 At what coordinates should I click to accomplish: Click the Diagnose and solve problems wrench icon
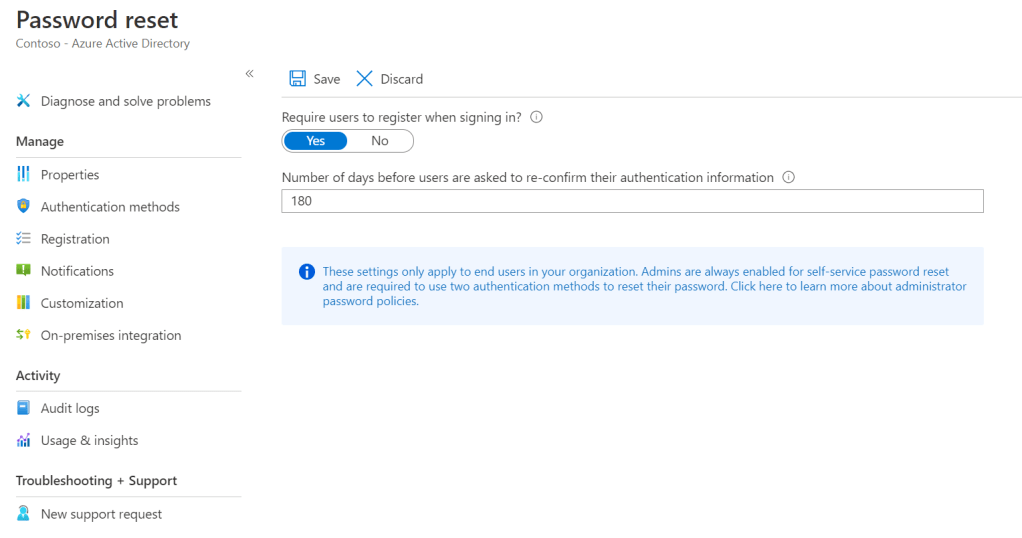(x=24, y=101)
